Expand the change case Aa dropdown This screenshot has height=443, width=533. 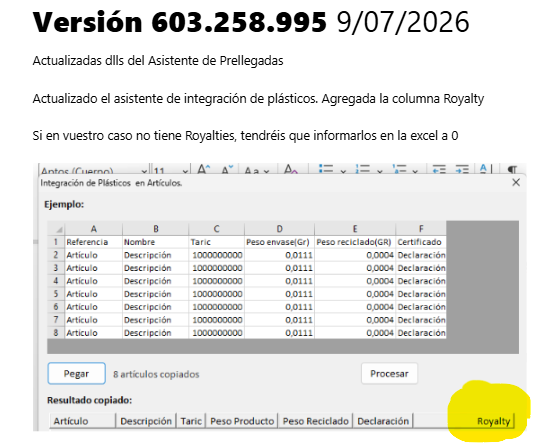point(257,170)
